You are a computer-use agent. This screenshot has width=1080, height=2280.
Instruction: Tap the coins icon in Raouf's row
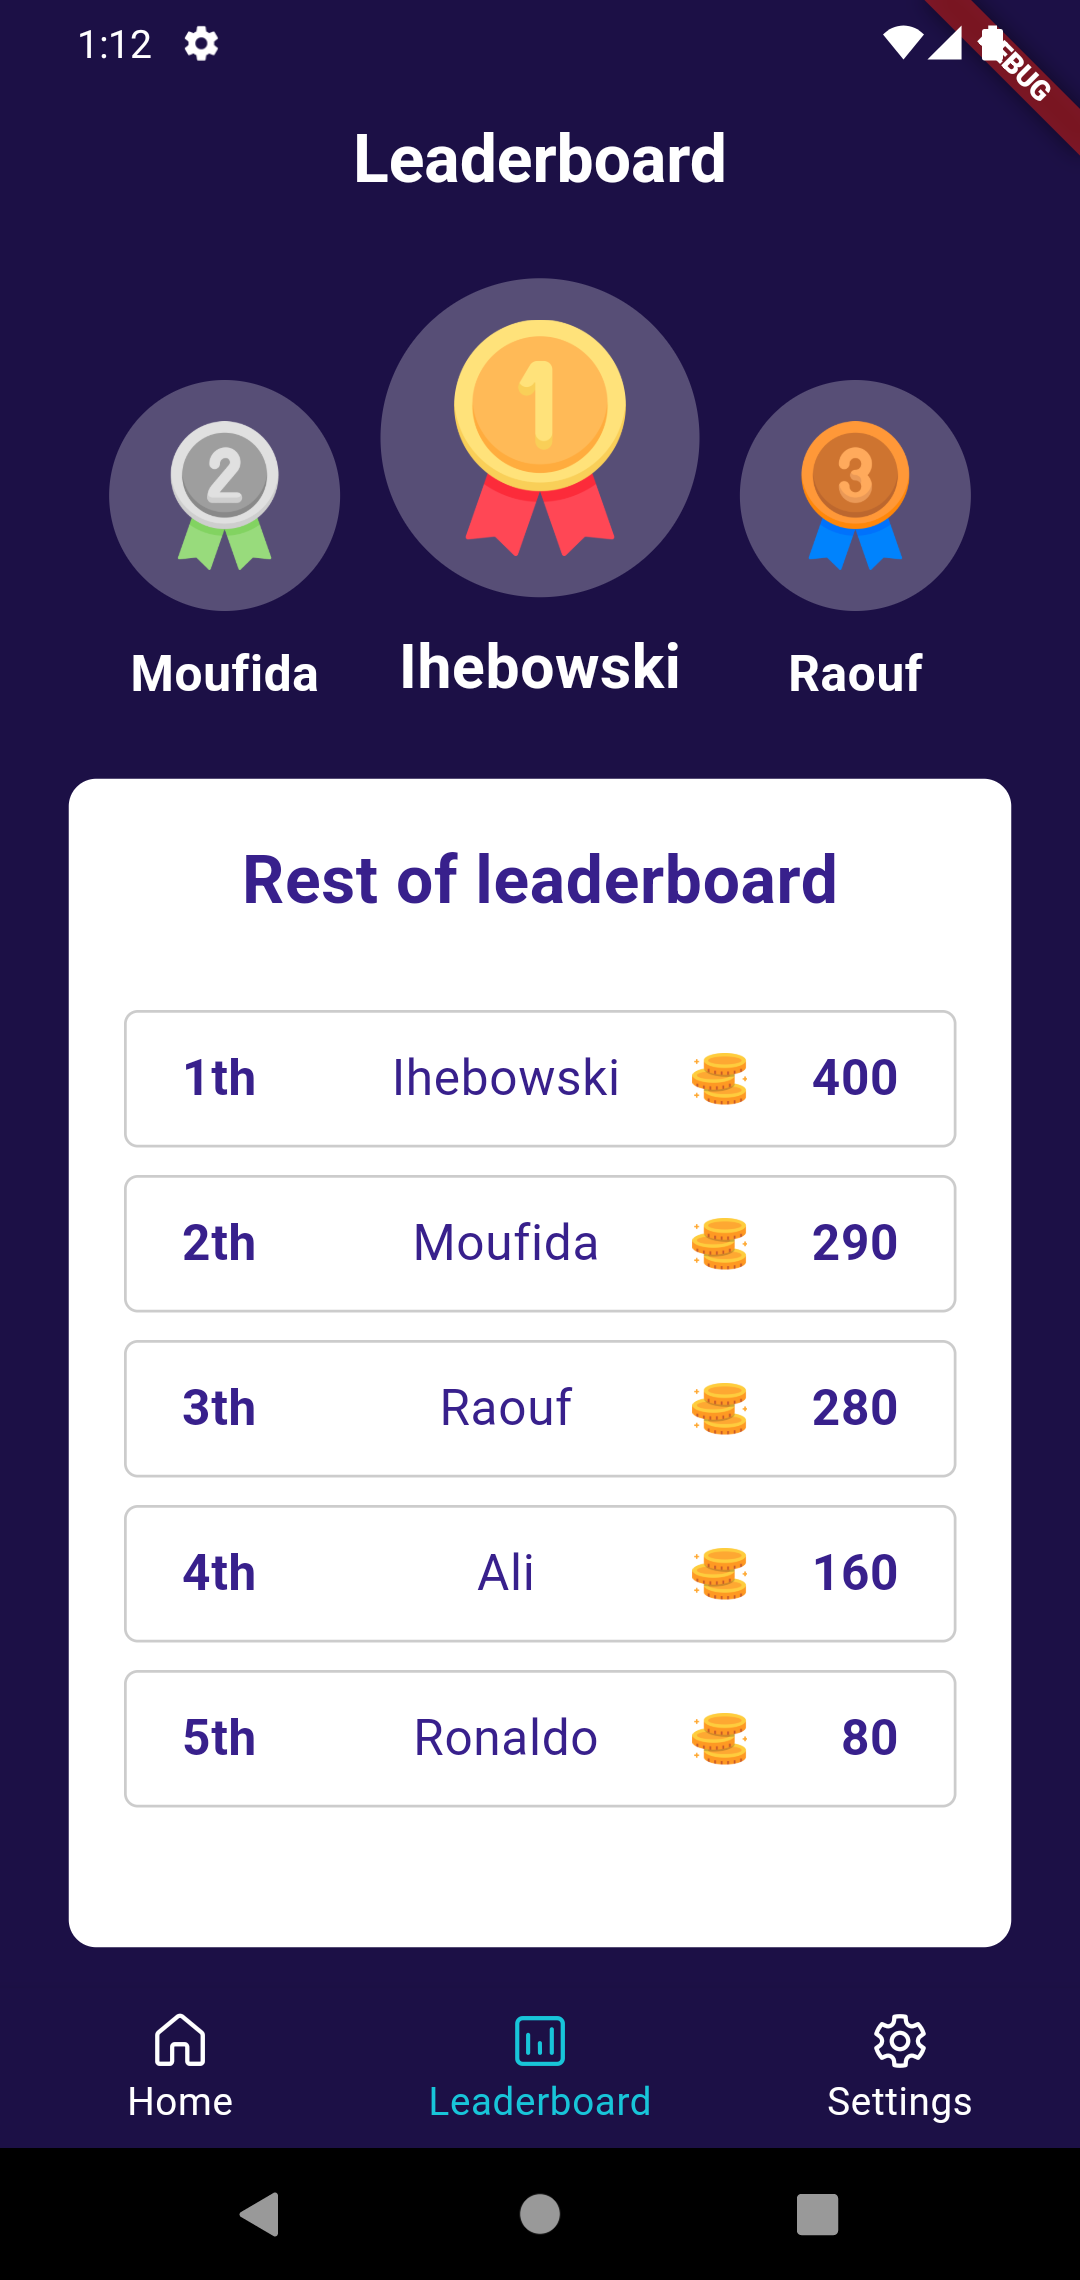pos(722,1408)
